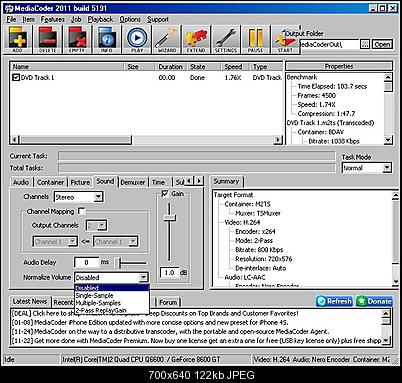Click the Open output folder button
The width and height of the screenshot is (402, 383).
coord(382,44)
